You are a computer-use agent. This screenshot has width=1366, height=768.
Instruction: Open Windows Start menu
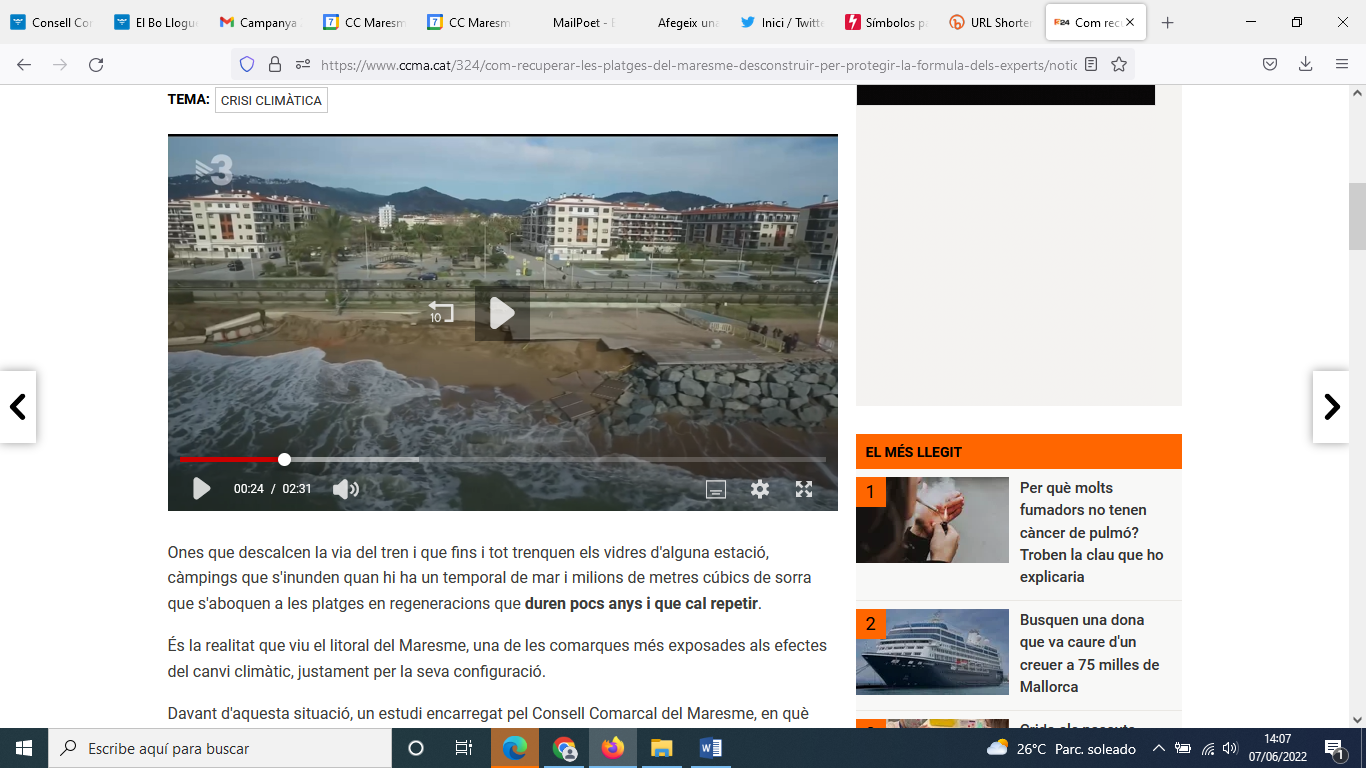tap(24, 748)
